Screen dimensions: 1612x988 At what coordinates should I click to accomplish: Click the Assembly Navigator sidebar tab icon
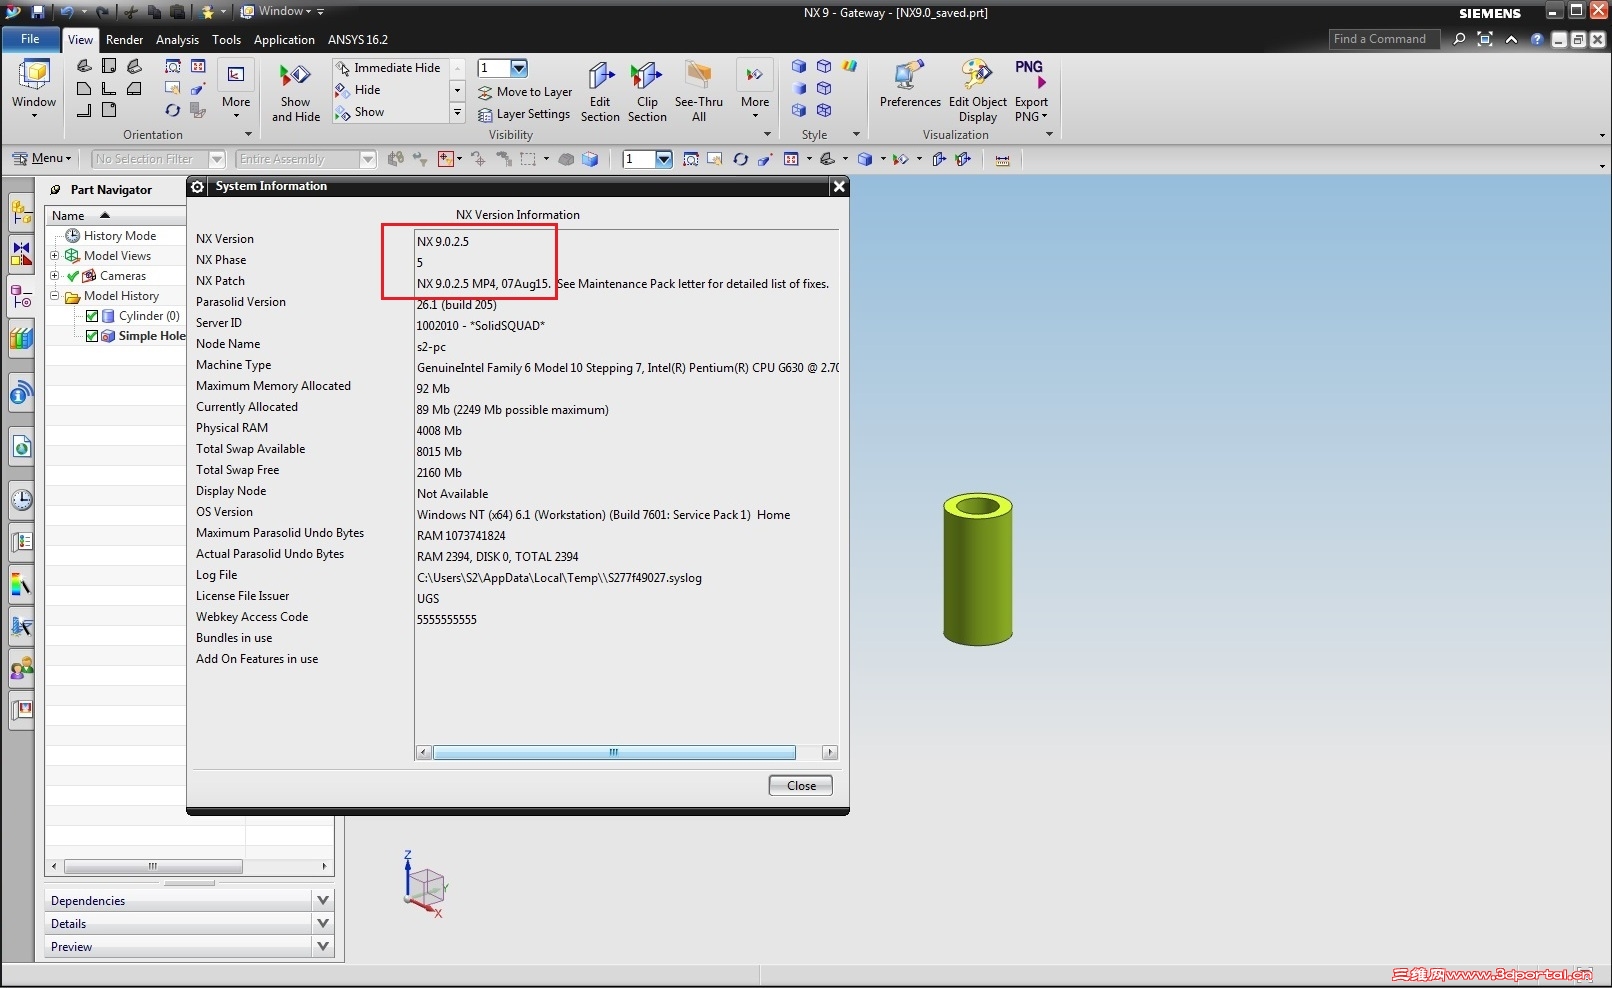point(21,213)
